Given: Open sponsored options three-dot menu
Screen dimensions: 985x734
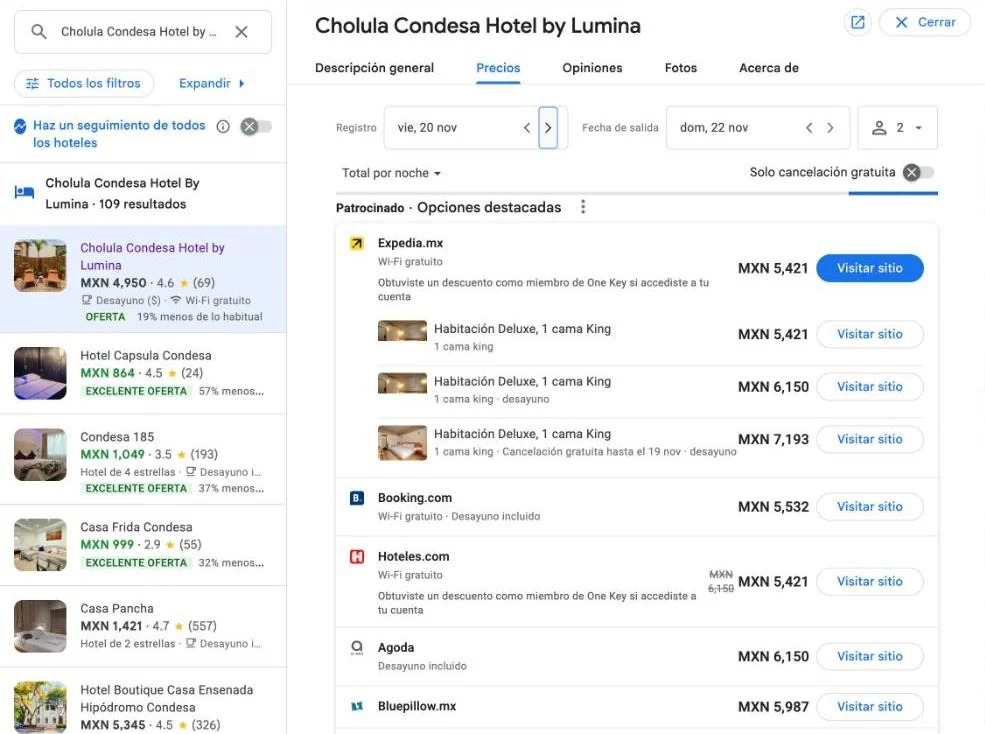Looking at the screenshot, I should (x=583, y=207).
